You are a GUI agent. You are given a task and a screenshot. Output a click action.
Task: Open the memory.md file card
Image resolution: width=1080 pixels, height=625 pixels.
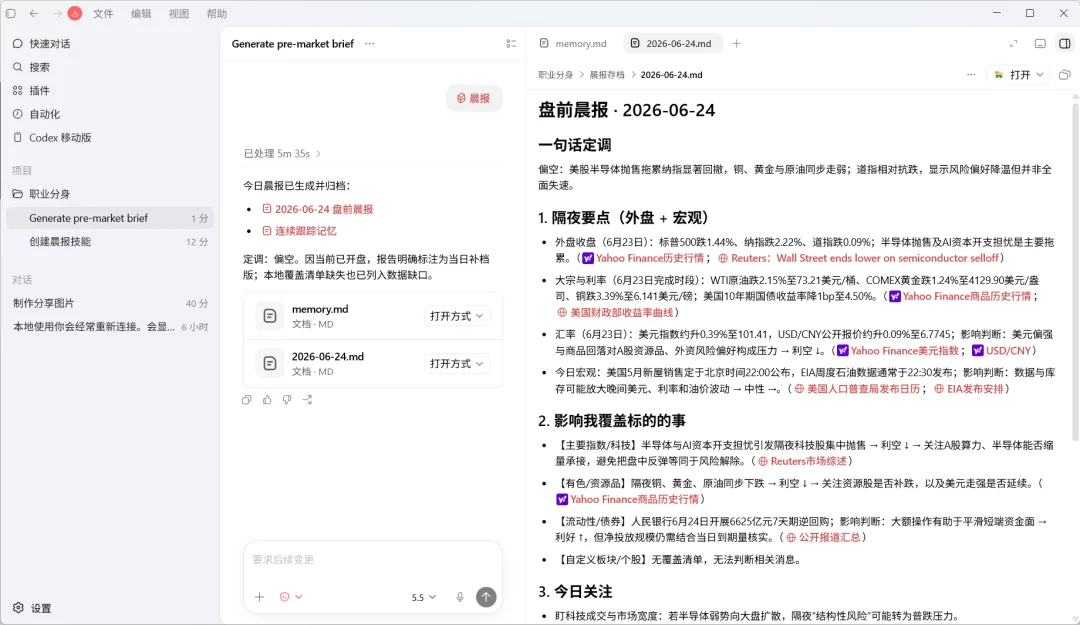373,316
